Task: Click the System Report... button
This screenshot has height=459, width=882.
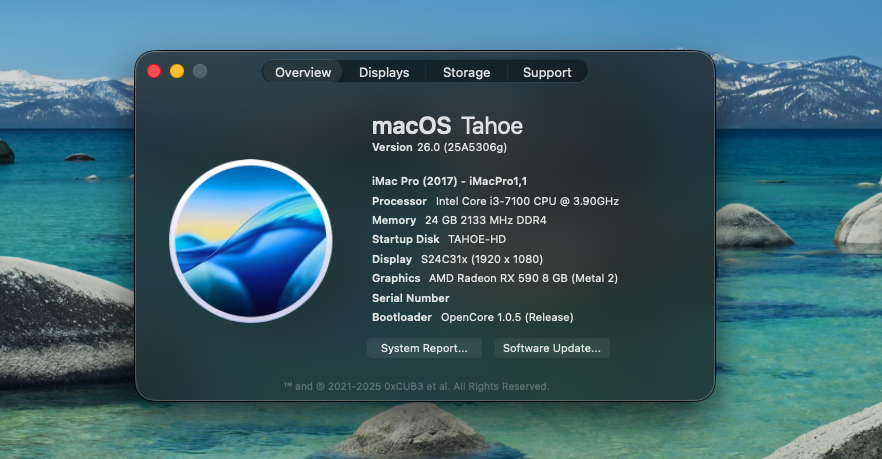Action: click(424, 348)
